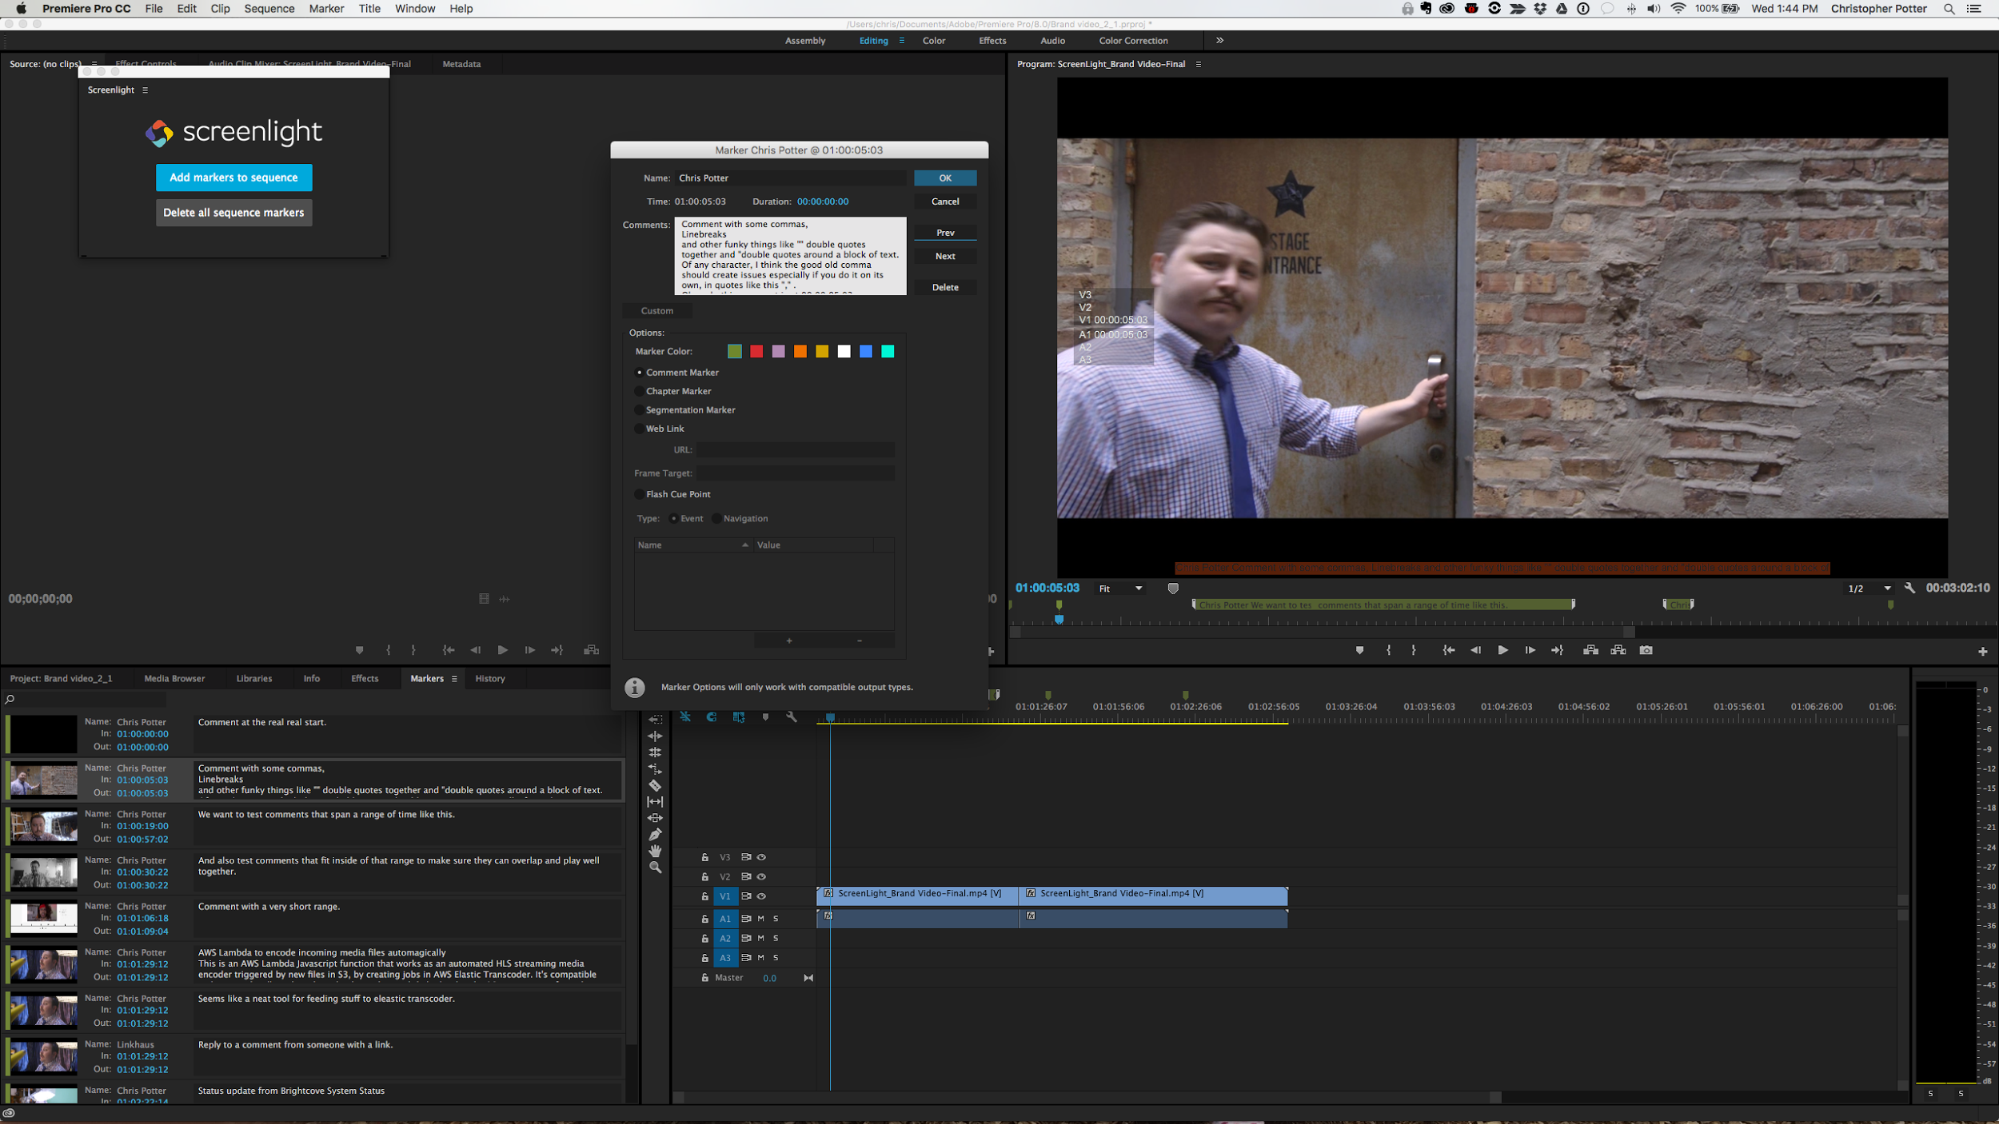Image resolution: width=1999 pixels, height=1125 pixels.
Task: Switch to the Color Correction workspace
Action: (x=1133, y=40)
